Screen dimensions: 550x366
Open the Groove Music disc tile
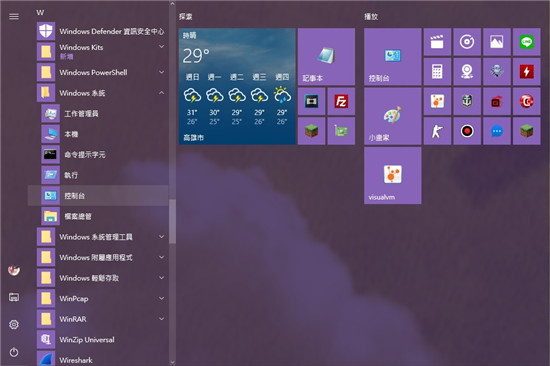(x=467, y=42)
